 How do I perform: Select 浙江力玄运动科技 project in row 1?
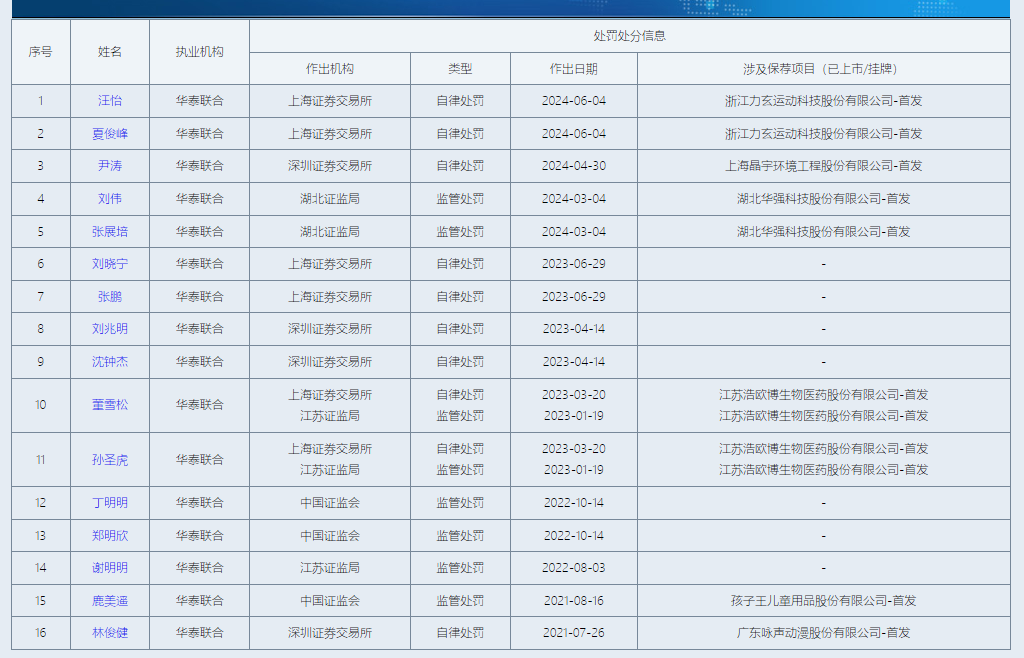coord(823,101)
